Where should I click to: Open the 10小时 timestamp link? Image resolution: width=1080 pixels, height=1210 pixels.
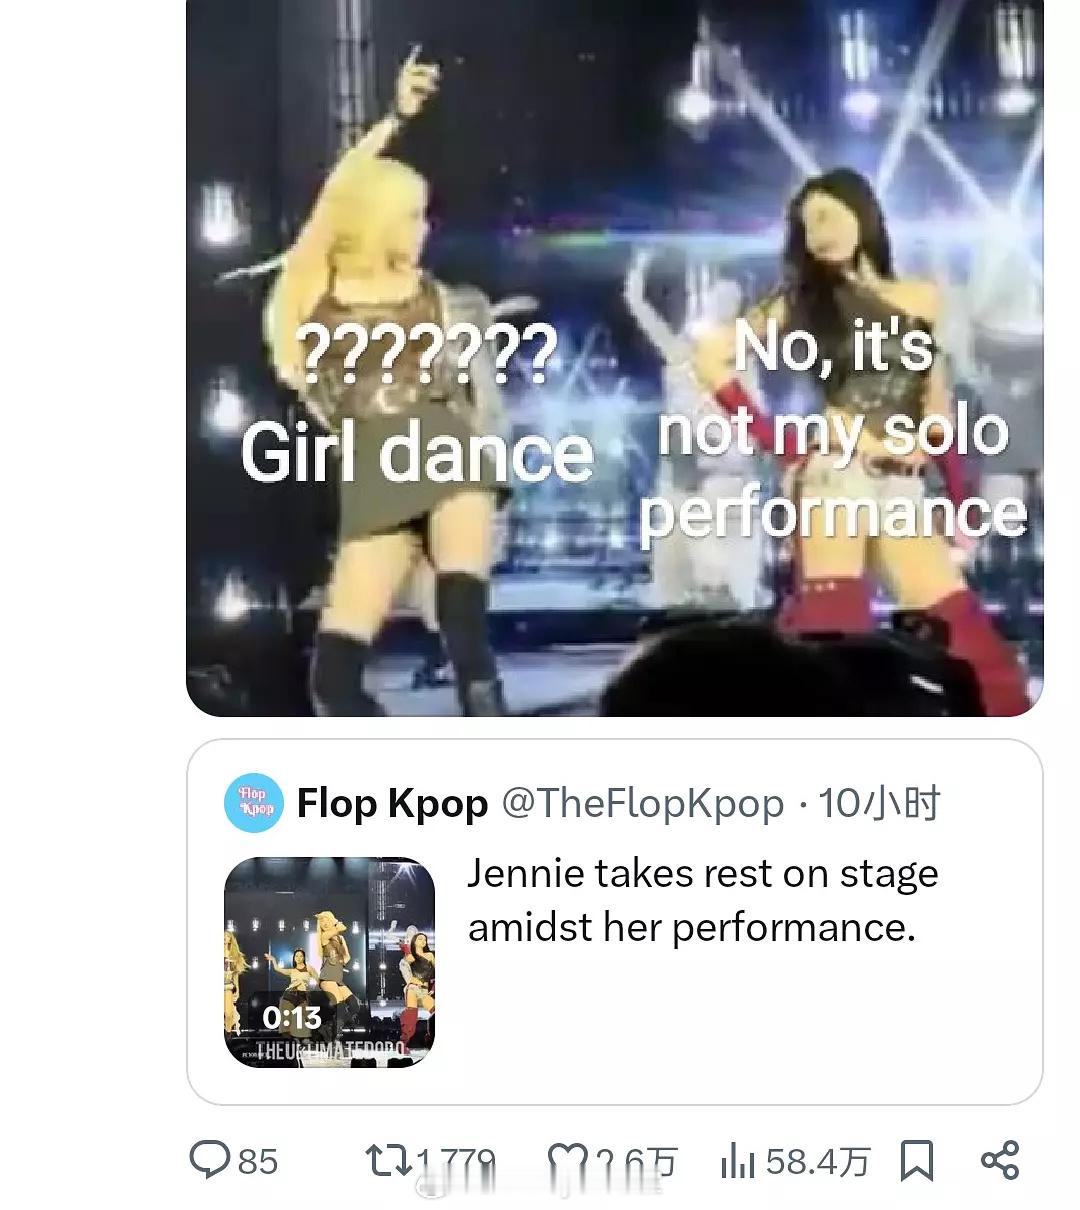click(x=880, y=803)
